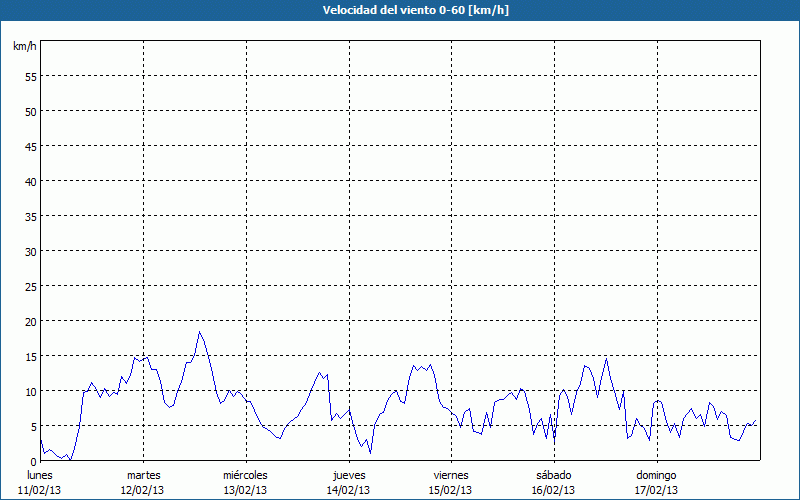Click the date label 16/02/13
This screenshot has height=500, width=800.
tap(553, 490)
